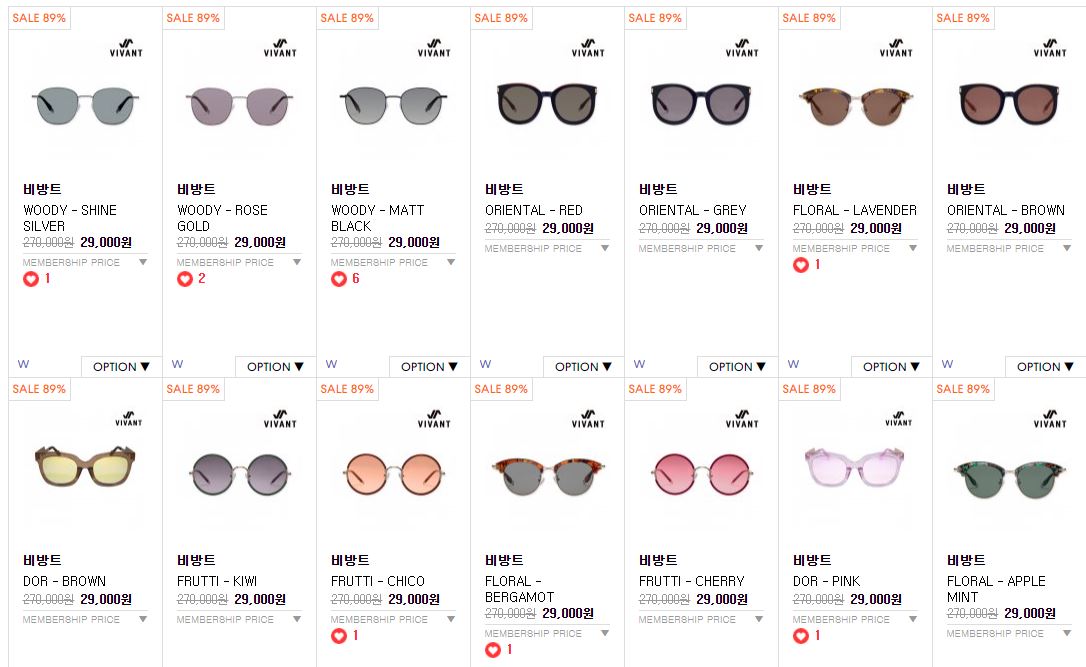This screenshot has height=667, width=1086.
Task: Open the FRUTTI - KIWI product link
Action: click(217, 581)
